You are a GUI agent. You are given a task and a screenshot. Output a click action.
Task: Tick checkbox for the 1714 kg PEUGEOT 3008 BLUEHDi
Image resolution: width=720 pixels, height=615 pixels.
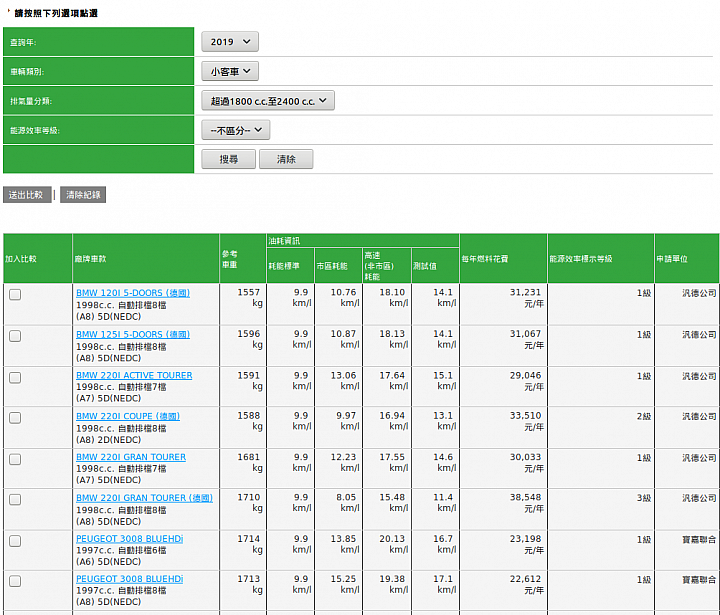click(x=15, y=541)
